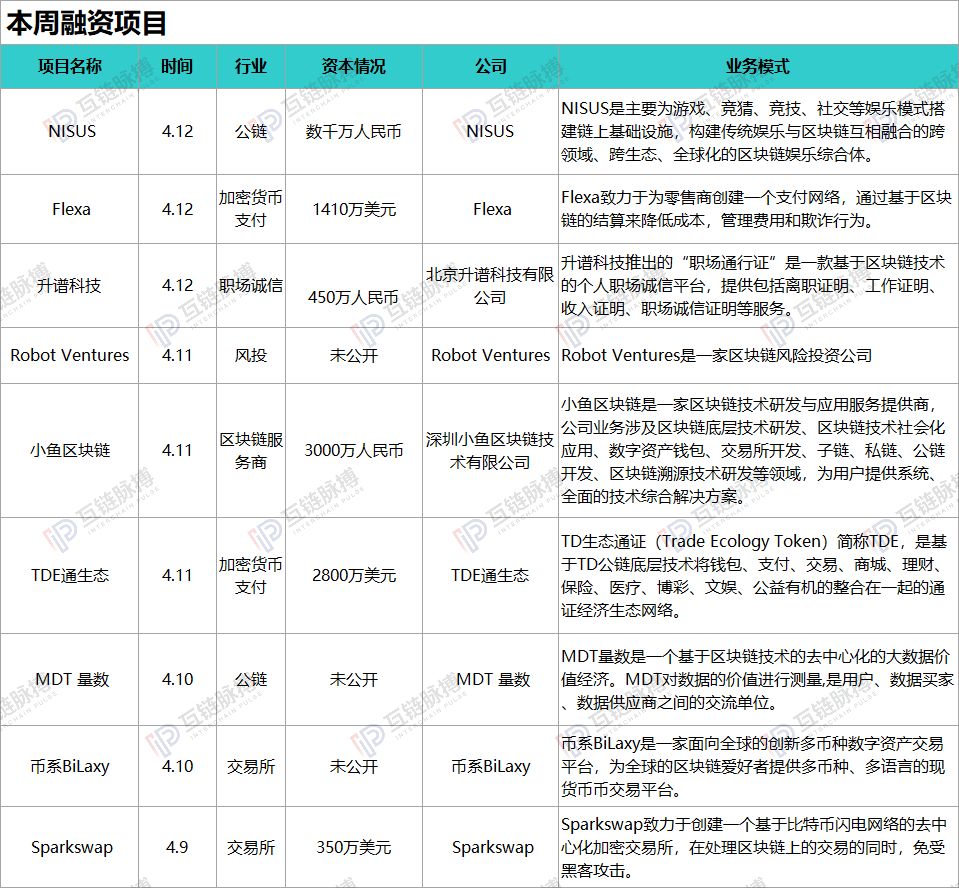Click the "TD生态通证" business description text

(754, 575)
